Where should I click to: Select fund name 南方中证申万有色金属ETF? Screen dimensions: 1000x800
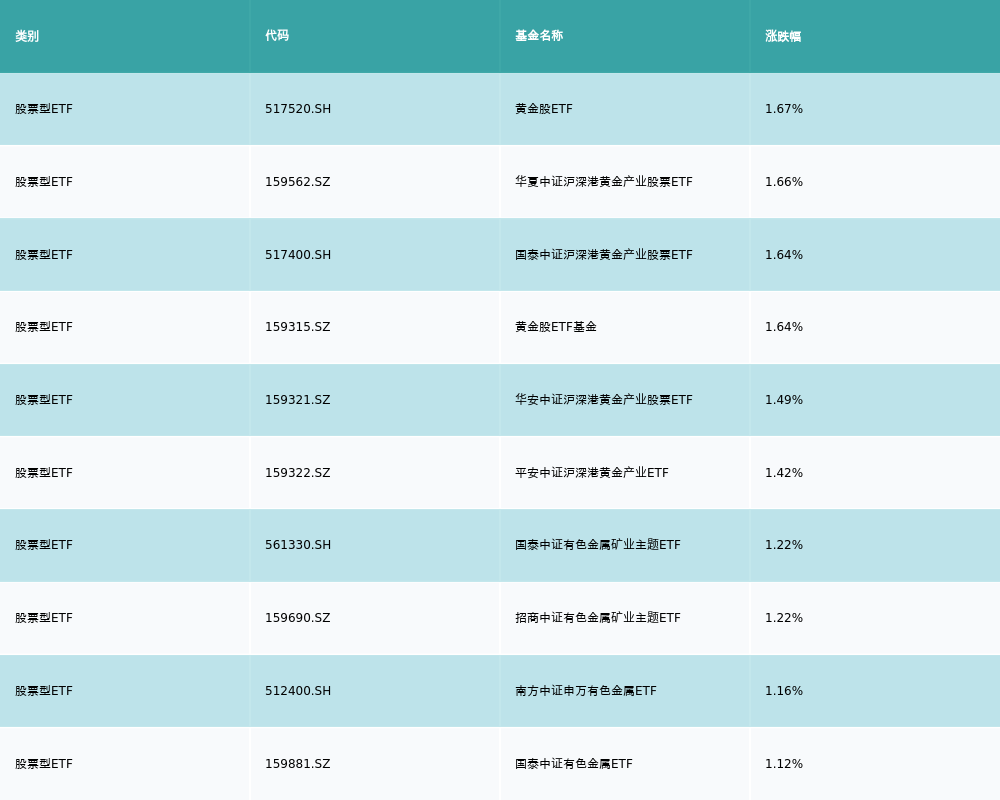tap(585, 691)
